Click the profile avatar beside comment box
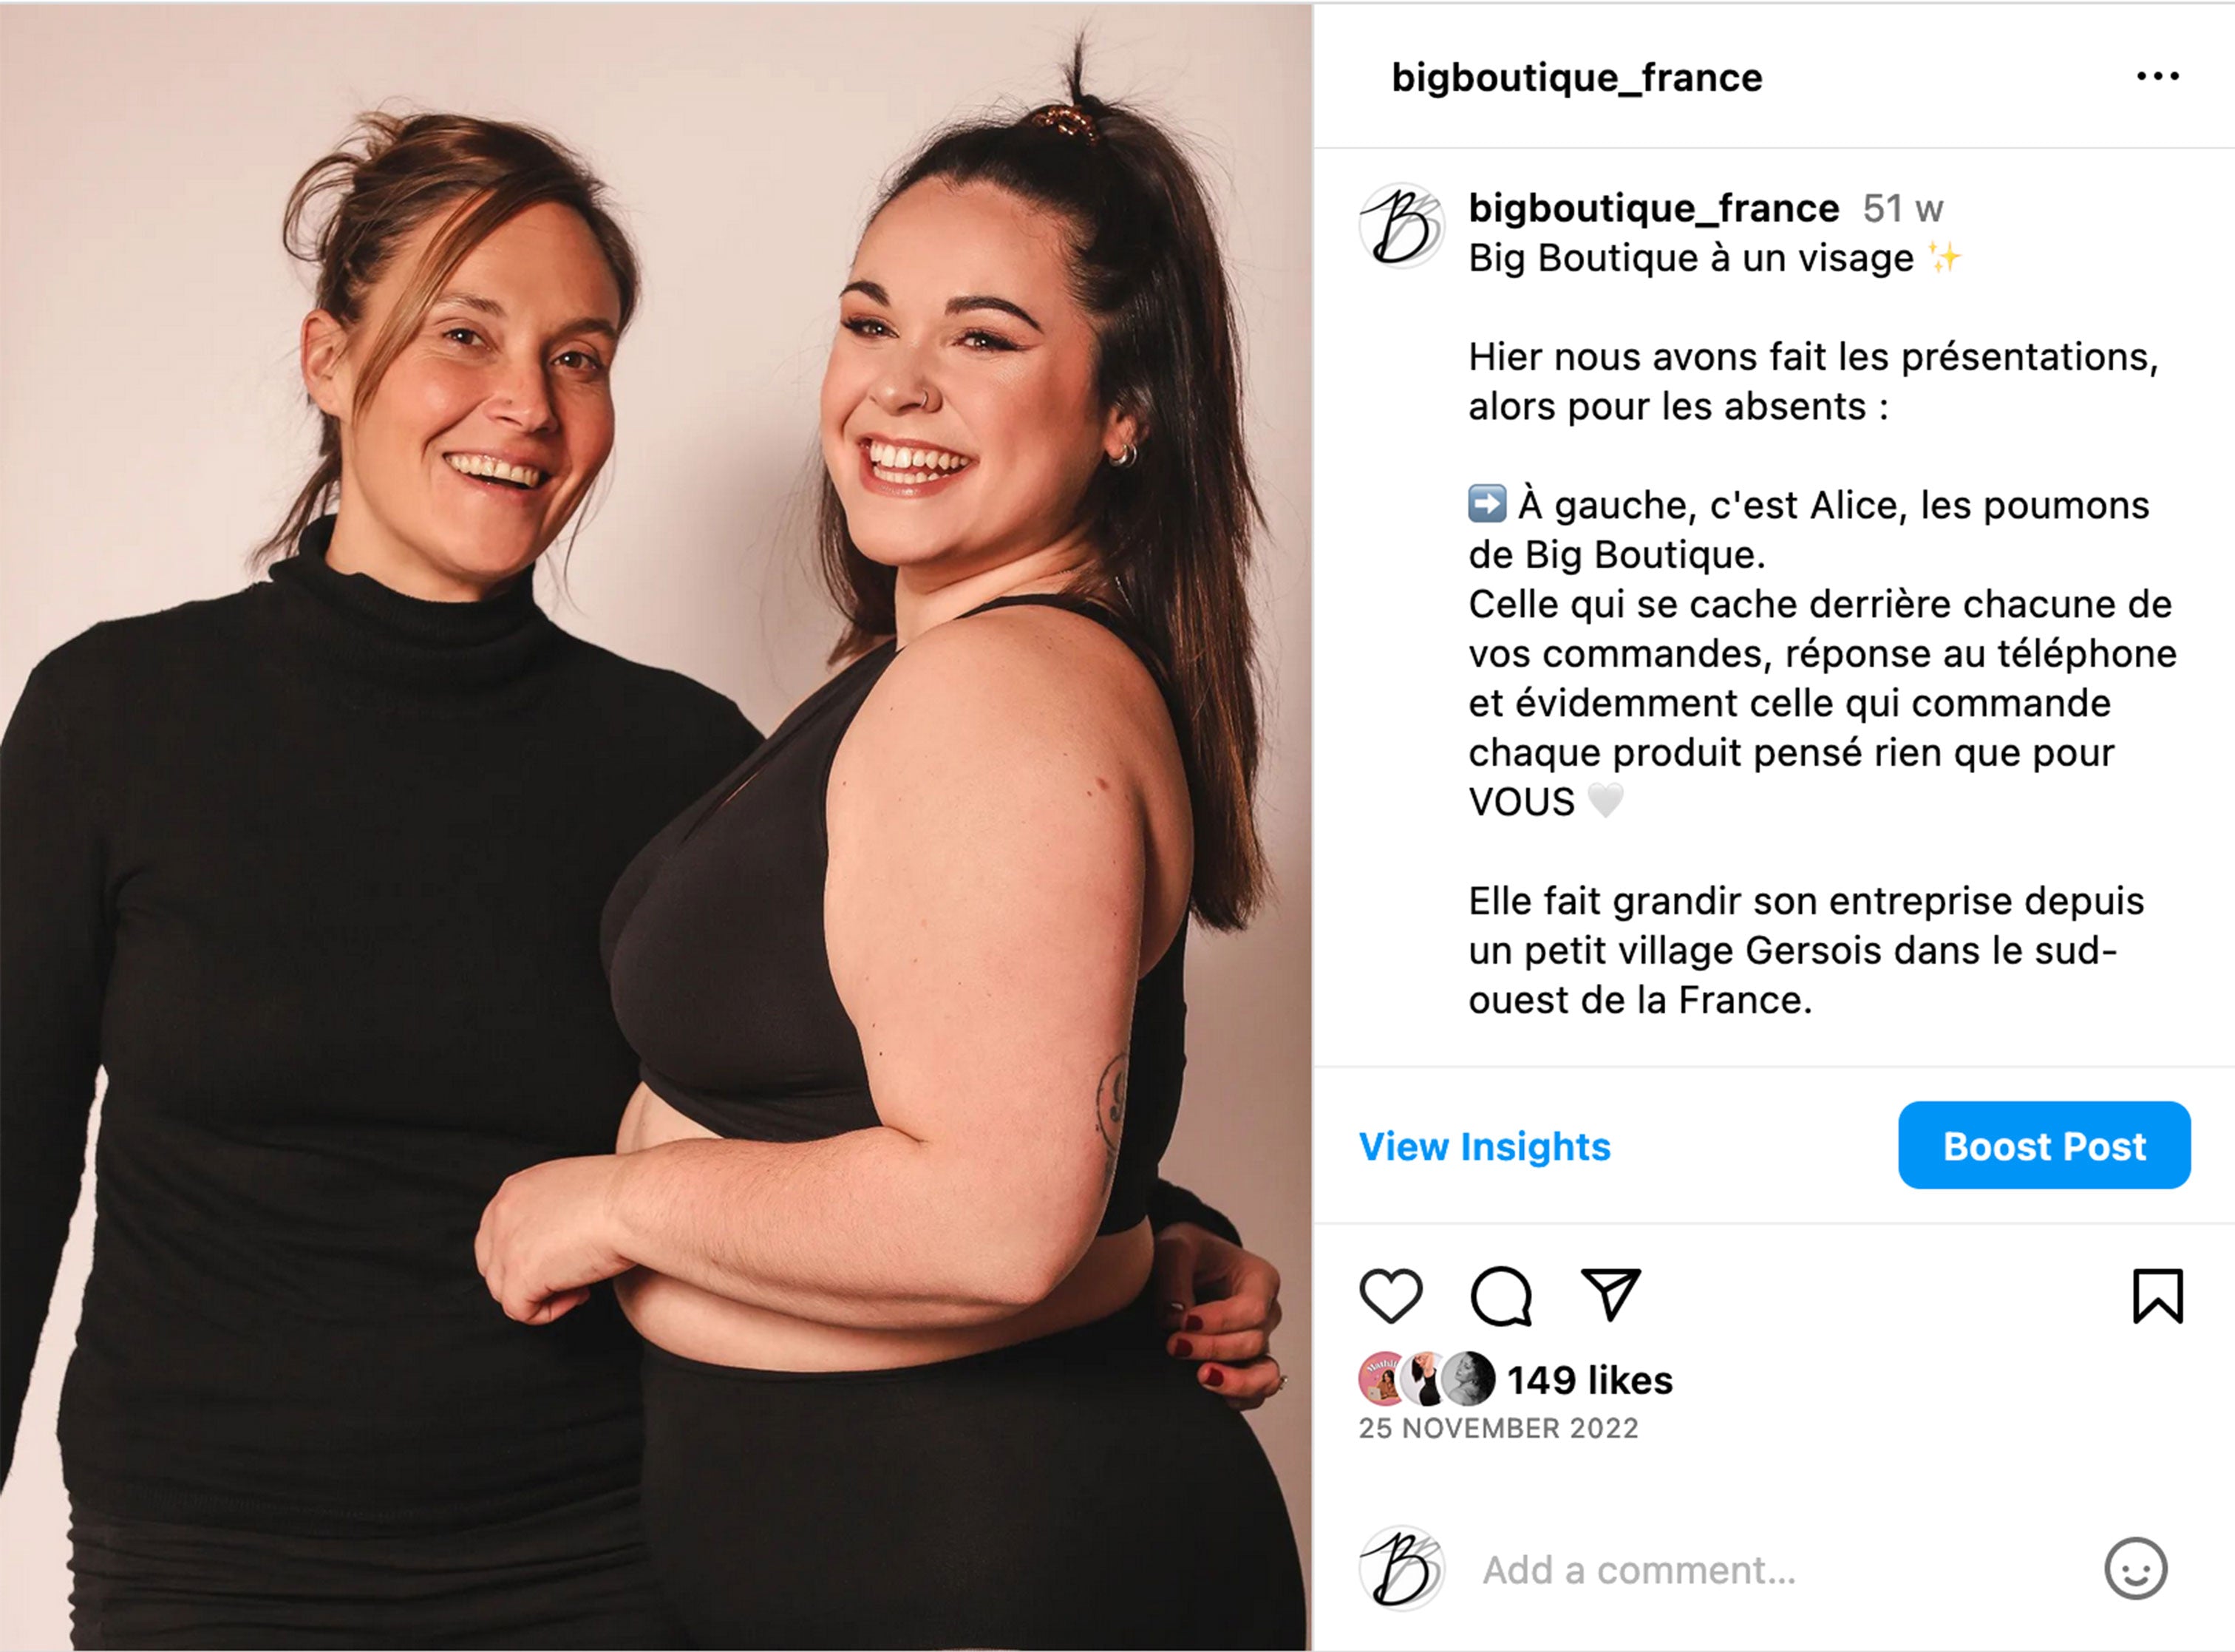Viewport: 2235px width, 1652px height. [1402, 1568]
